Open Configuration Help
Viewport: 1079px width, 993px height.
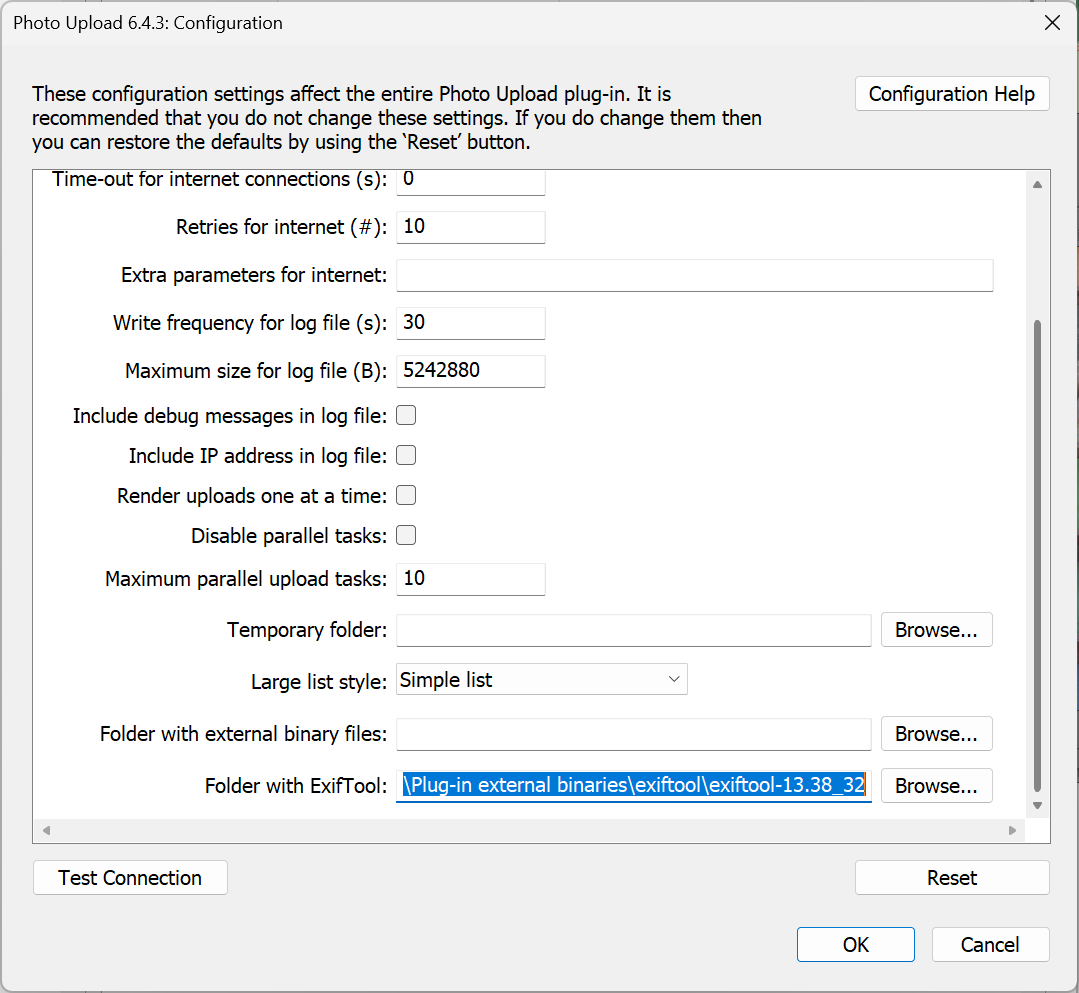pos(951,94)
